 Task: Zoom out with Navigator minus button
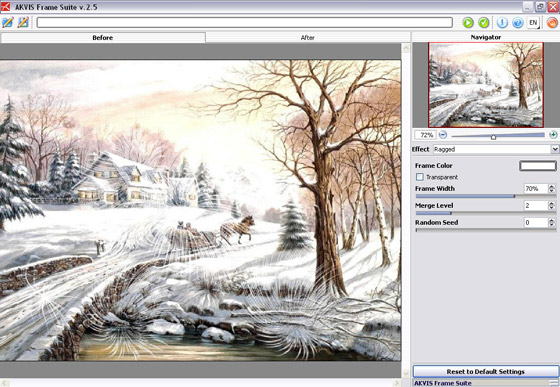tap(443, 135)
